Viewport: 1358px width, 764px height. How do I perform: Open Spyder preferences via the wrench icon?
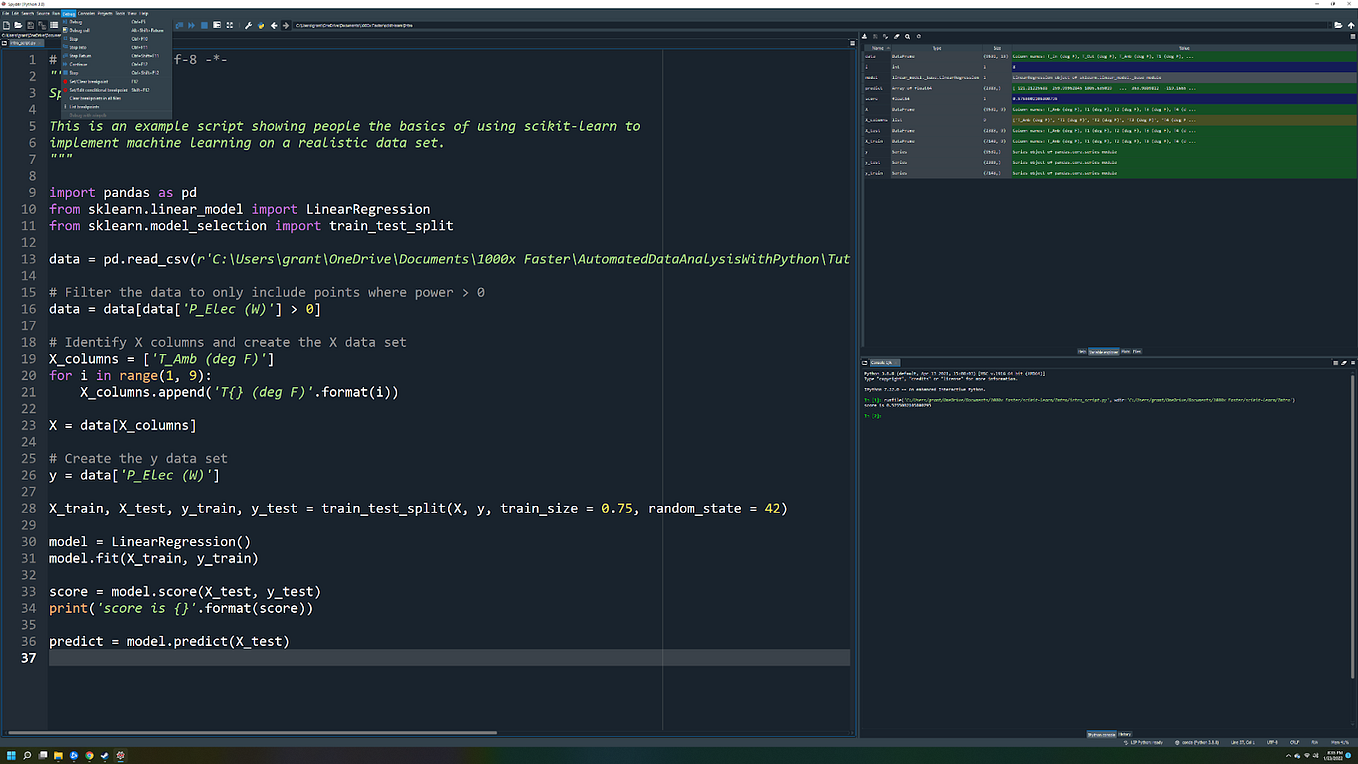click(249, 25)
